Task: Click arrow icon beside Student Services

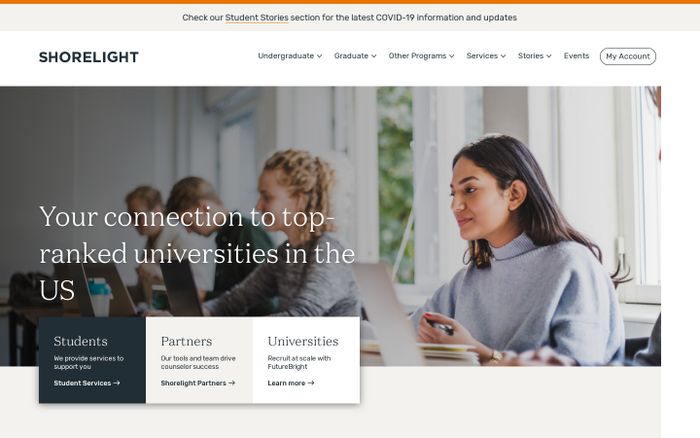Action: pyautogui.click(x=117, y=383)
